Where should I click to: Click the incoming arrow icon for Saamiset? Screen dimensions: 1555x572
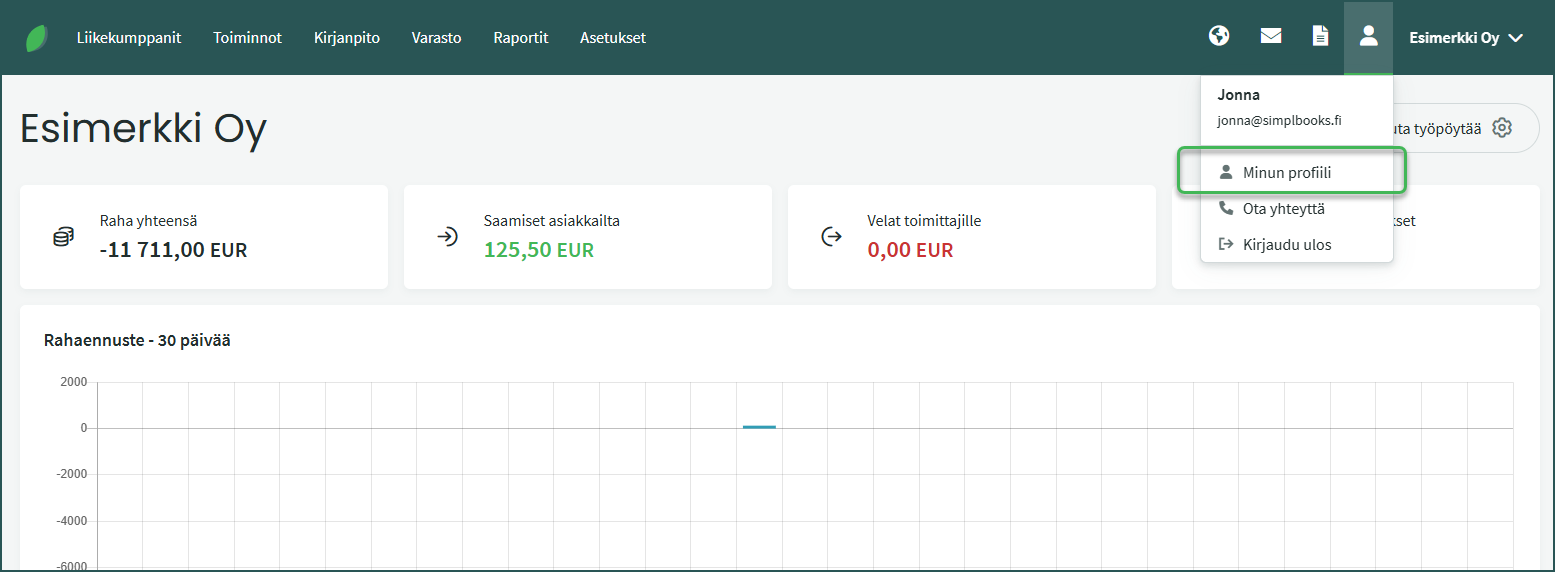[447, 237]
